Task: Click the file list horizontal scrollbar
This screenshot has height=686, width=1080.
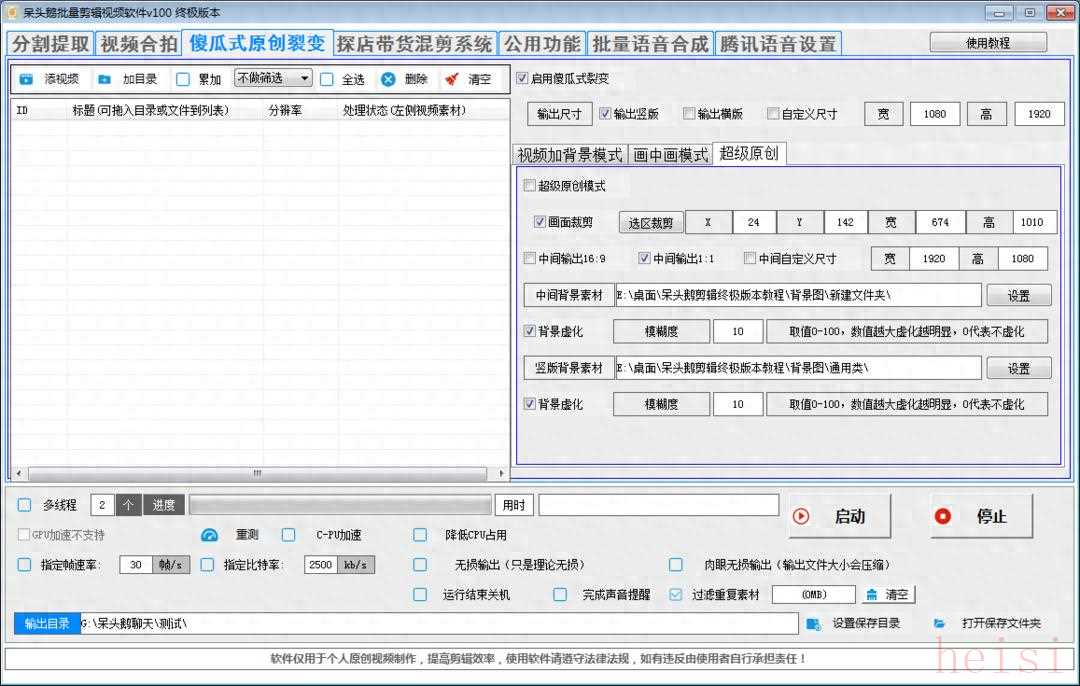Action: pos(258,472)
